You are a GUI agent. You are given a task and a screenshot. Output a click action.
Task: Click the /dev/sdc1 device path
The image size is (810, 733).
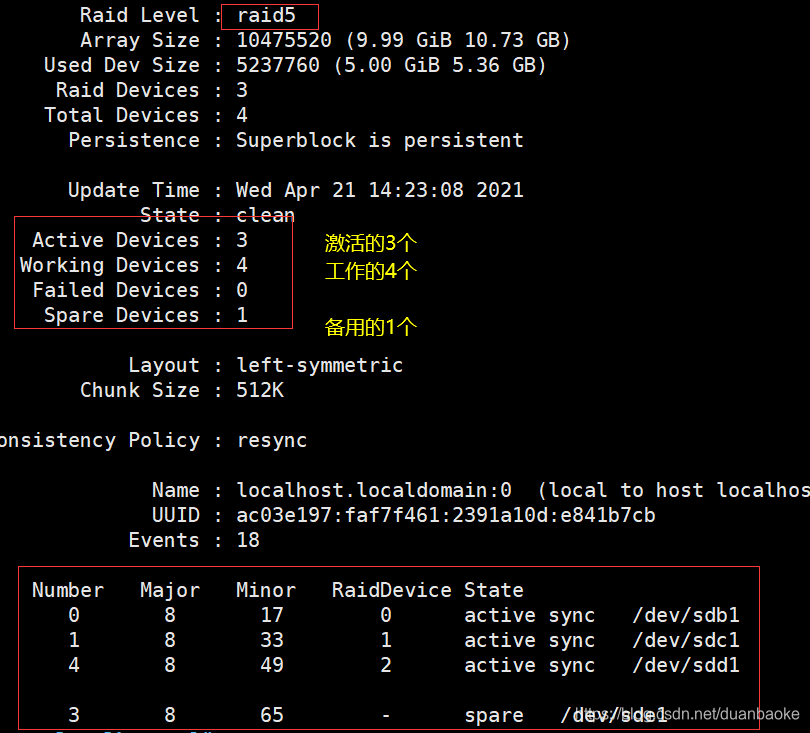[686, 641]
